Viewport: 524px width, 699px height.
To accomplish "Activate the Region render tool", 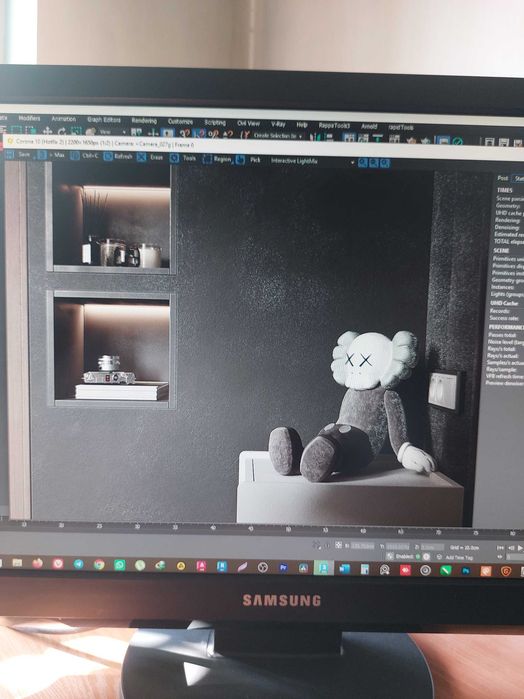I will tap(217, 159).
